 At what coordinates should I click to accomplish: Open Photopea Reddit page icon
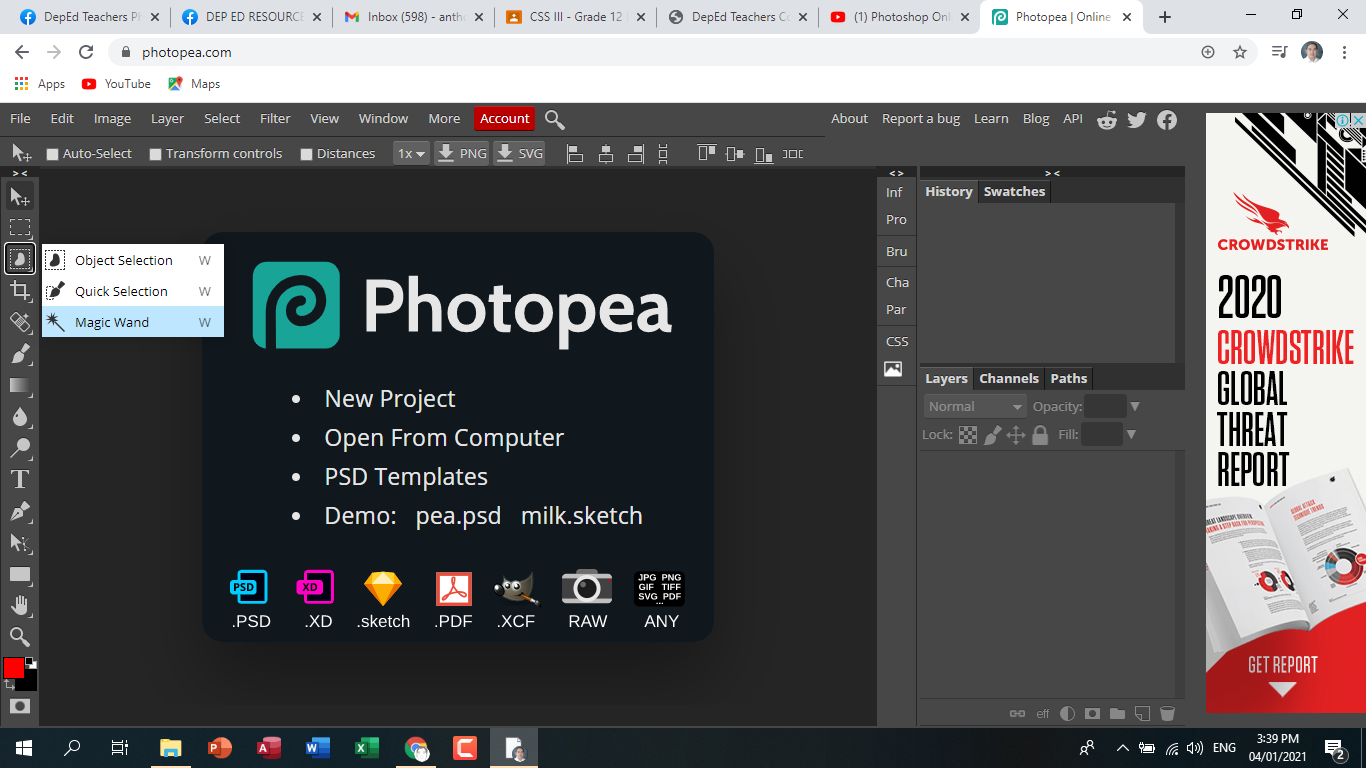[x=1107, y=120]
